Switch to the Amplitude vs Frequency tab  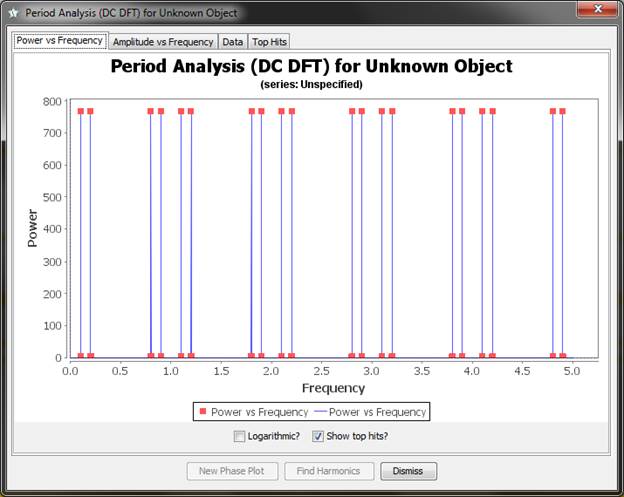click(x=163, y=42)
